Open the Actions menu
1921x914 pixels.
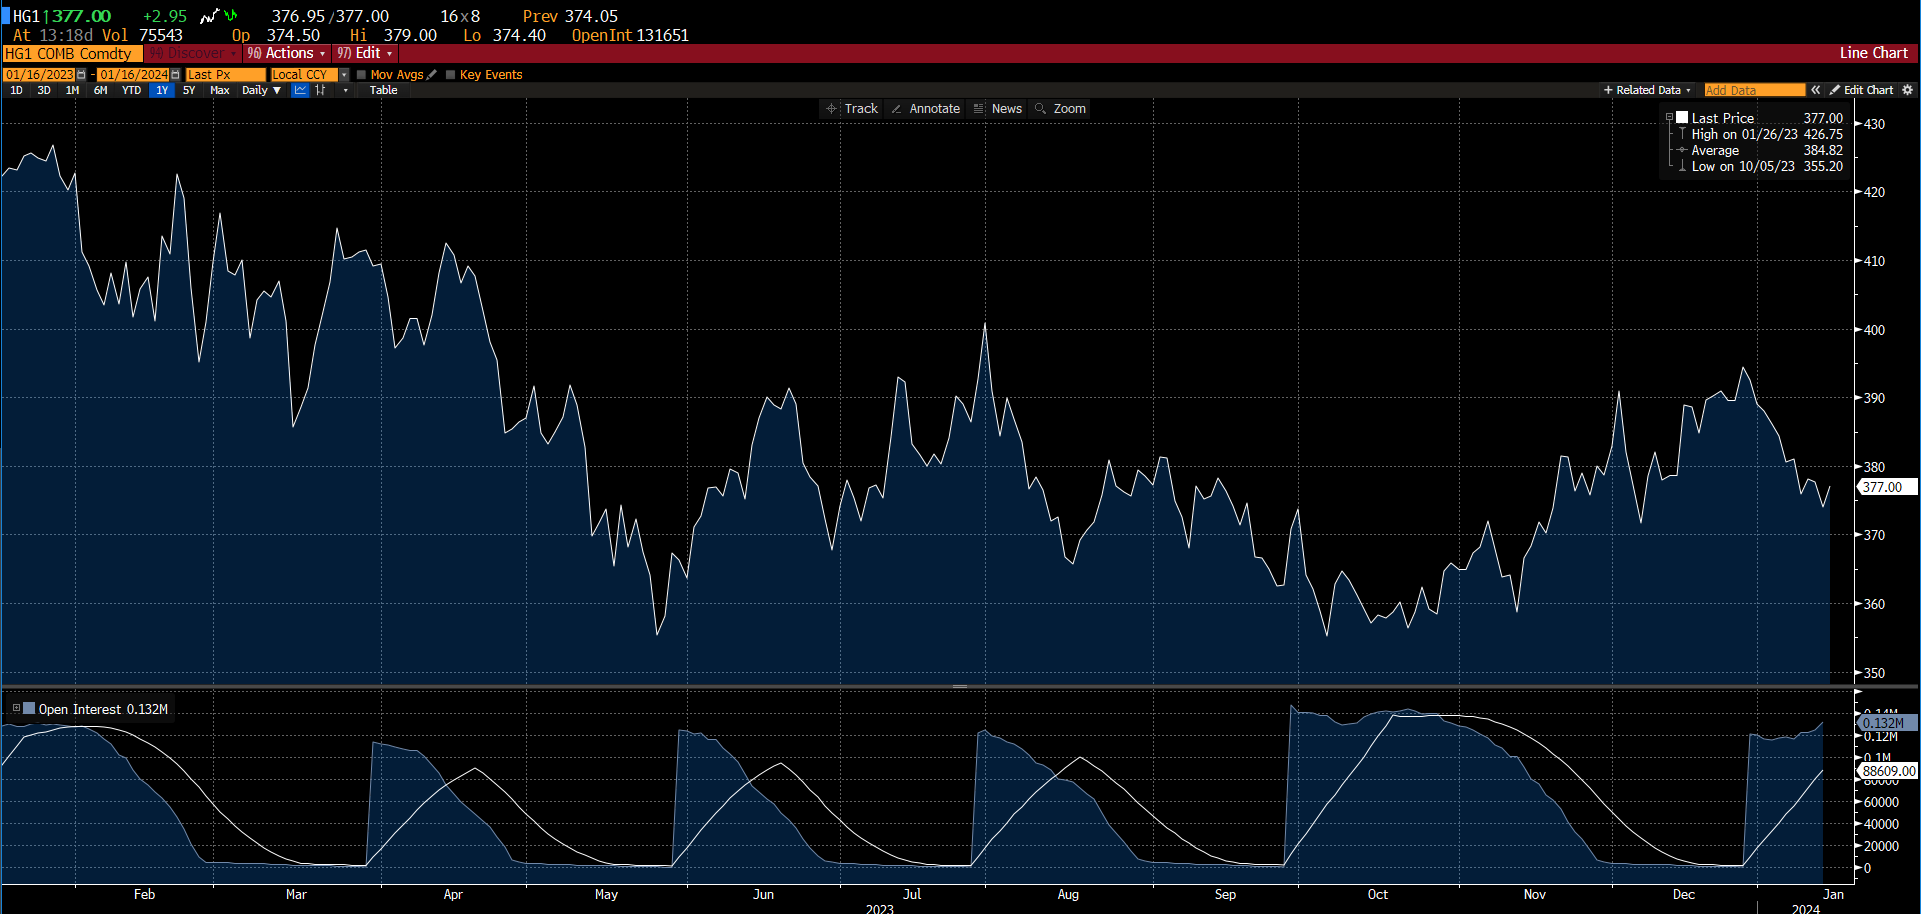pos(288,53)
